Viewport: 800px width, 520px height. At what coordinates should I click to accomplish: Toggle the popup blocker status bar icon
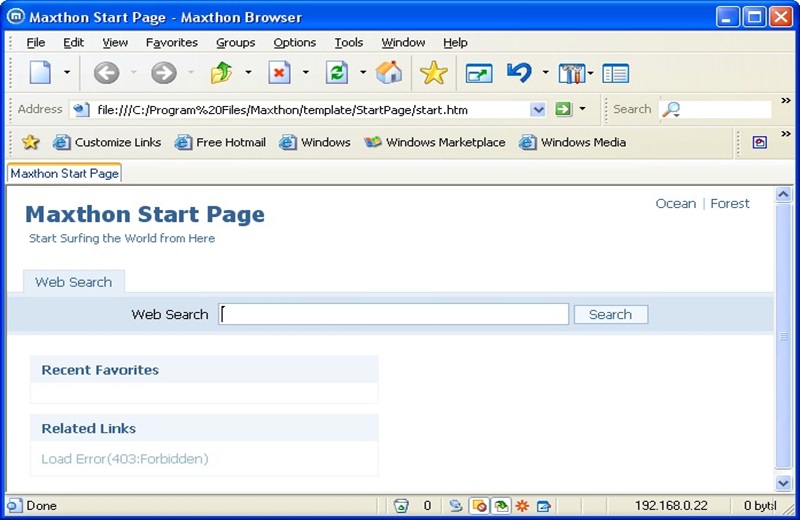tap(480, 506)
